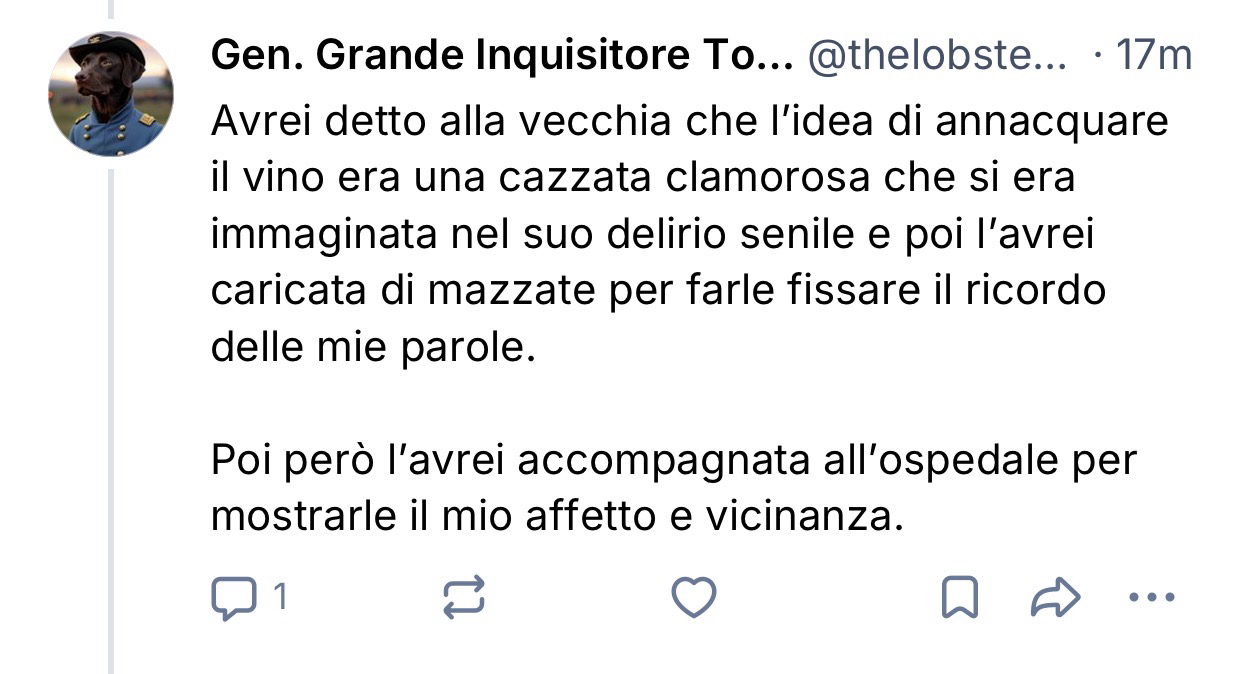1235x674 pixels.
Task: Open the "Gen. Grande Inquisitore To..." profile name
Action: (x=500, y=58)
